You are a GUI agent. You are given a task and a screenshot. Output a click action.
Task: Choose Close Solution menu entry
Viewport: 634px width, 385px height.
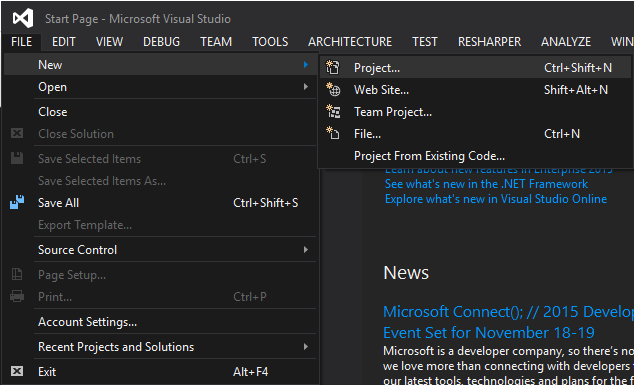tap(161, 133)
